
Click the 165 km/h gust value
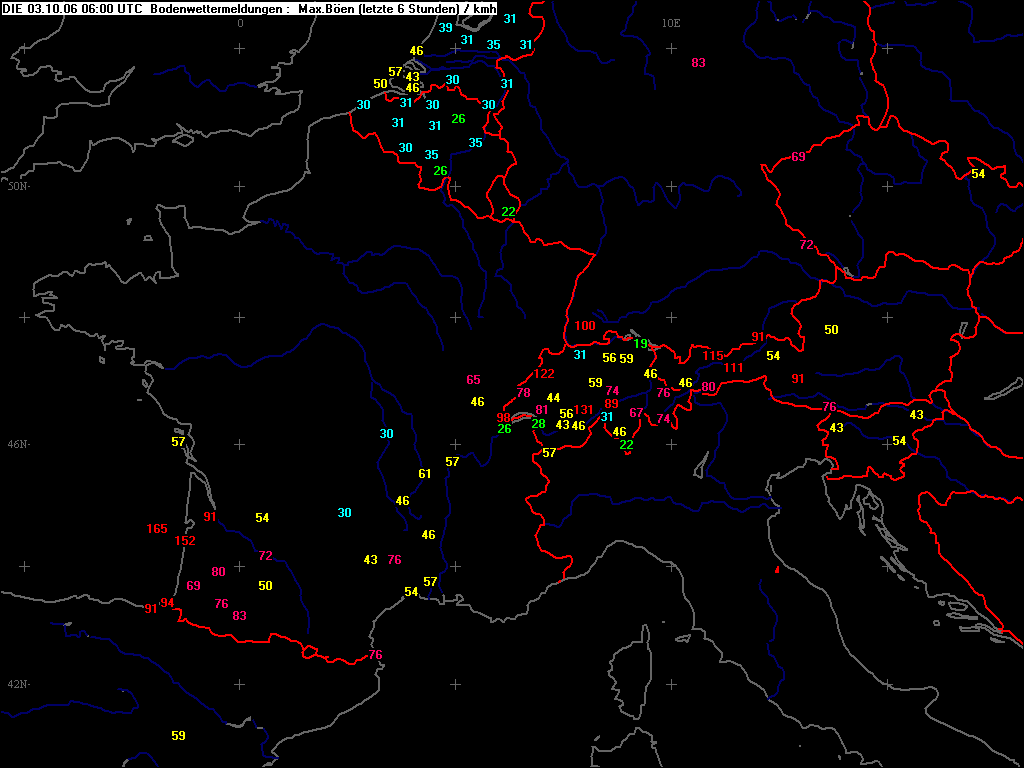[157, 529]
